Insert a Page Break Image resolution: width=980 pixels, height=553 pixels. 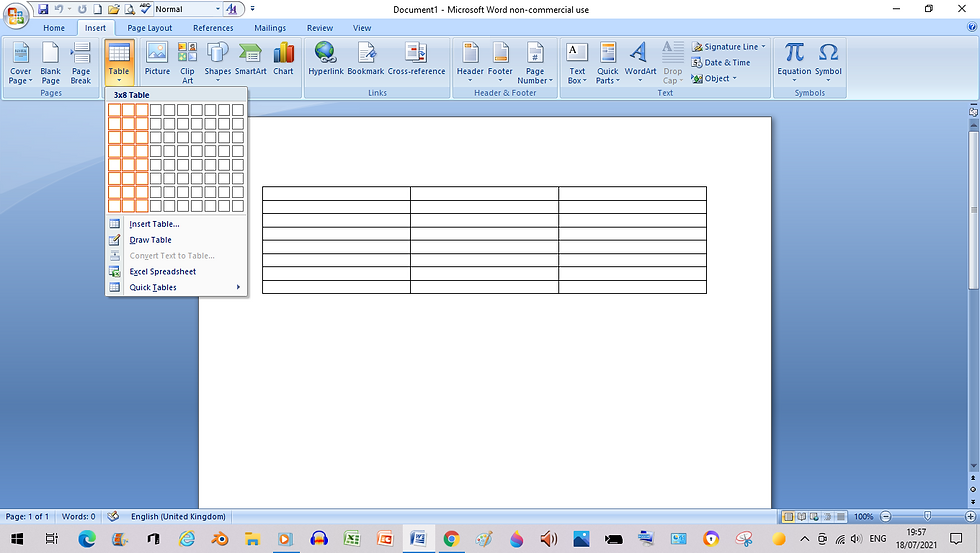(81, 62)
